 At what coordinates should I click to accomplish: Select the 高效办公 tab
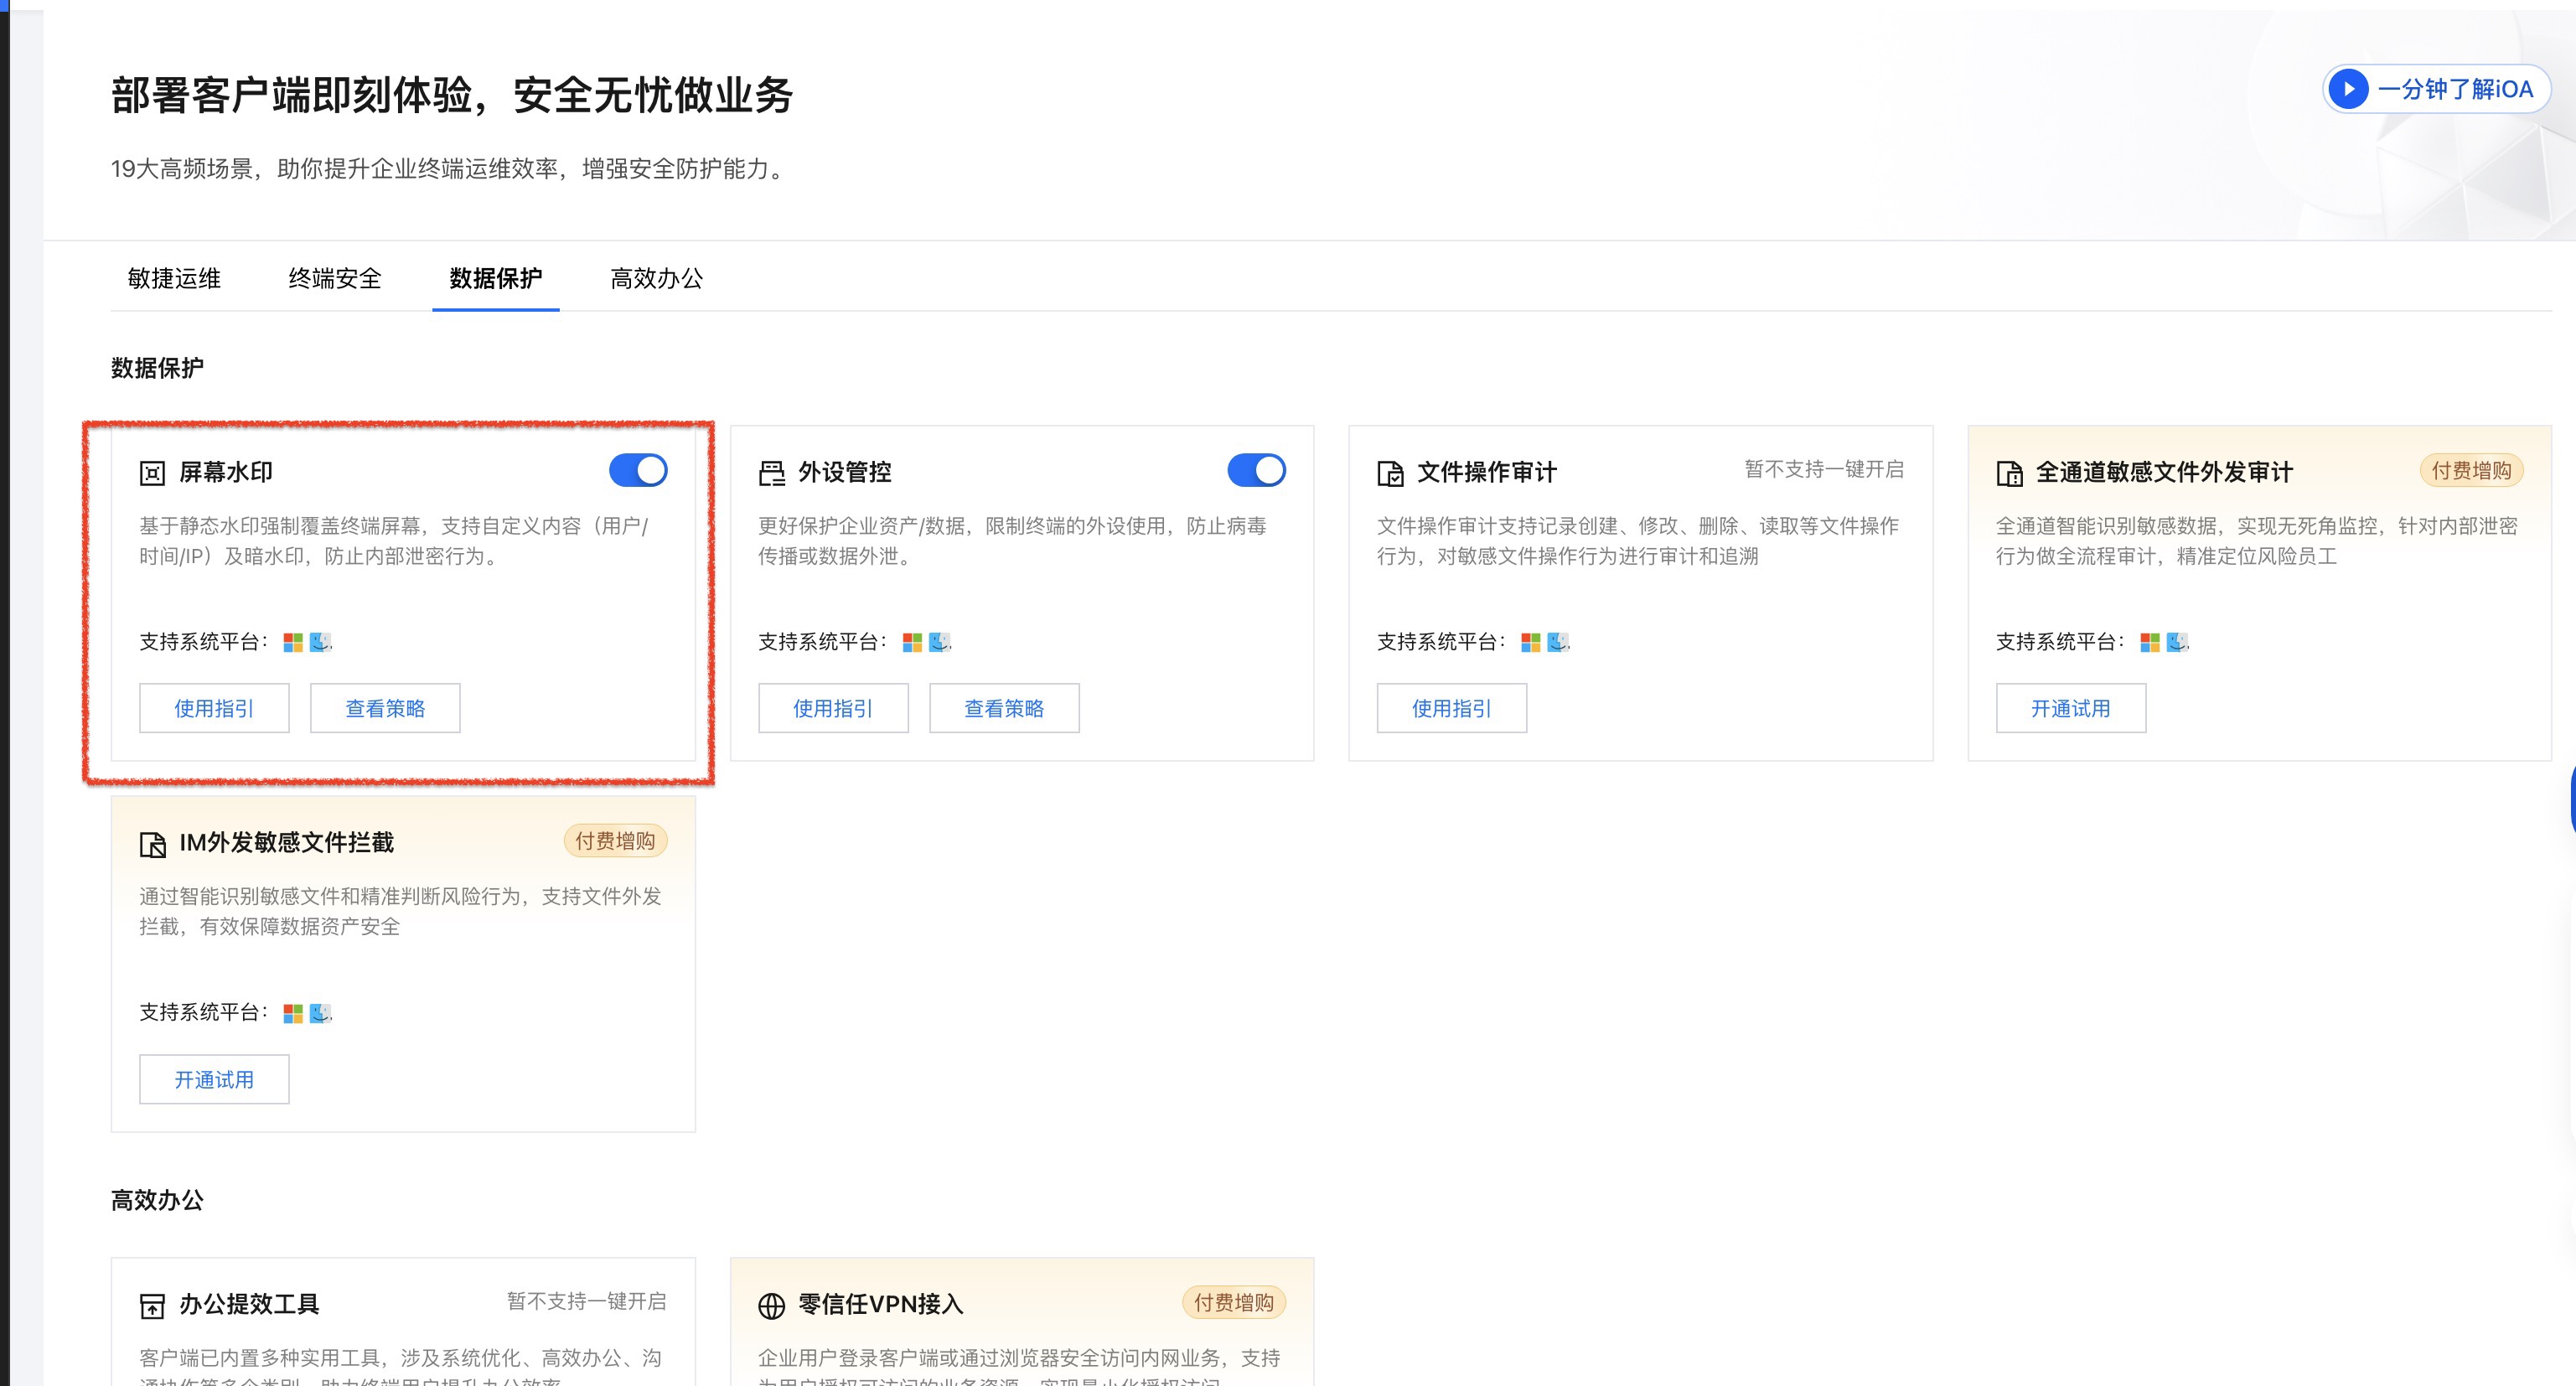656,278
